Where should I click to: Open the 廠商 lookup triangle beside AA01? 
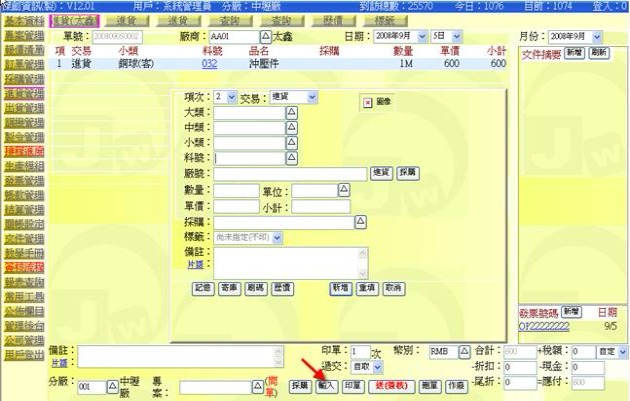pyautogui.click(x=265, y=36)
